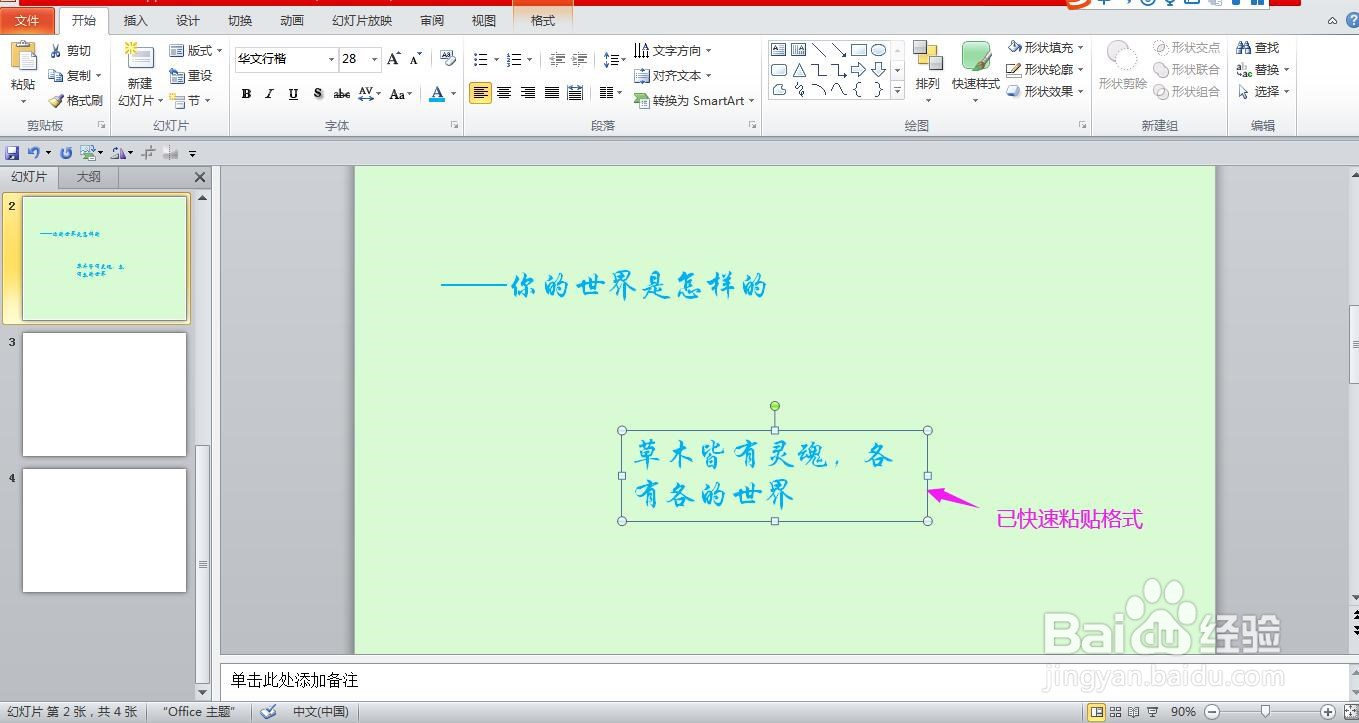This screenshot has width=1359, height=723.
Task: Apply text shadow with the S icon
Action: (317, 93)
